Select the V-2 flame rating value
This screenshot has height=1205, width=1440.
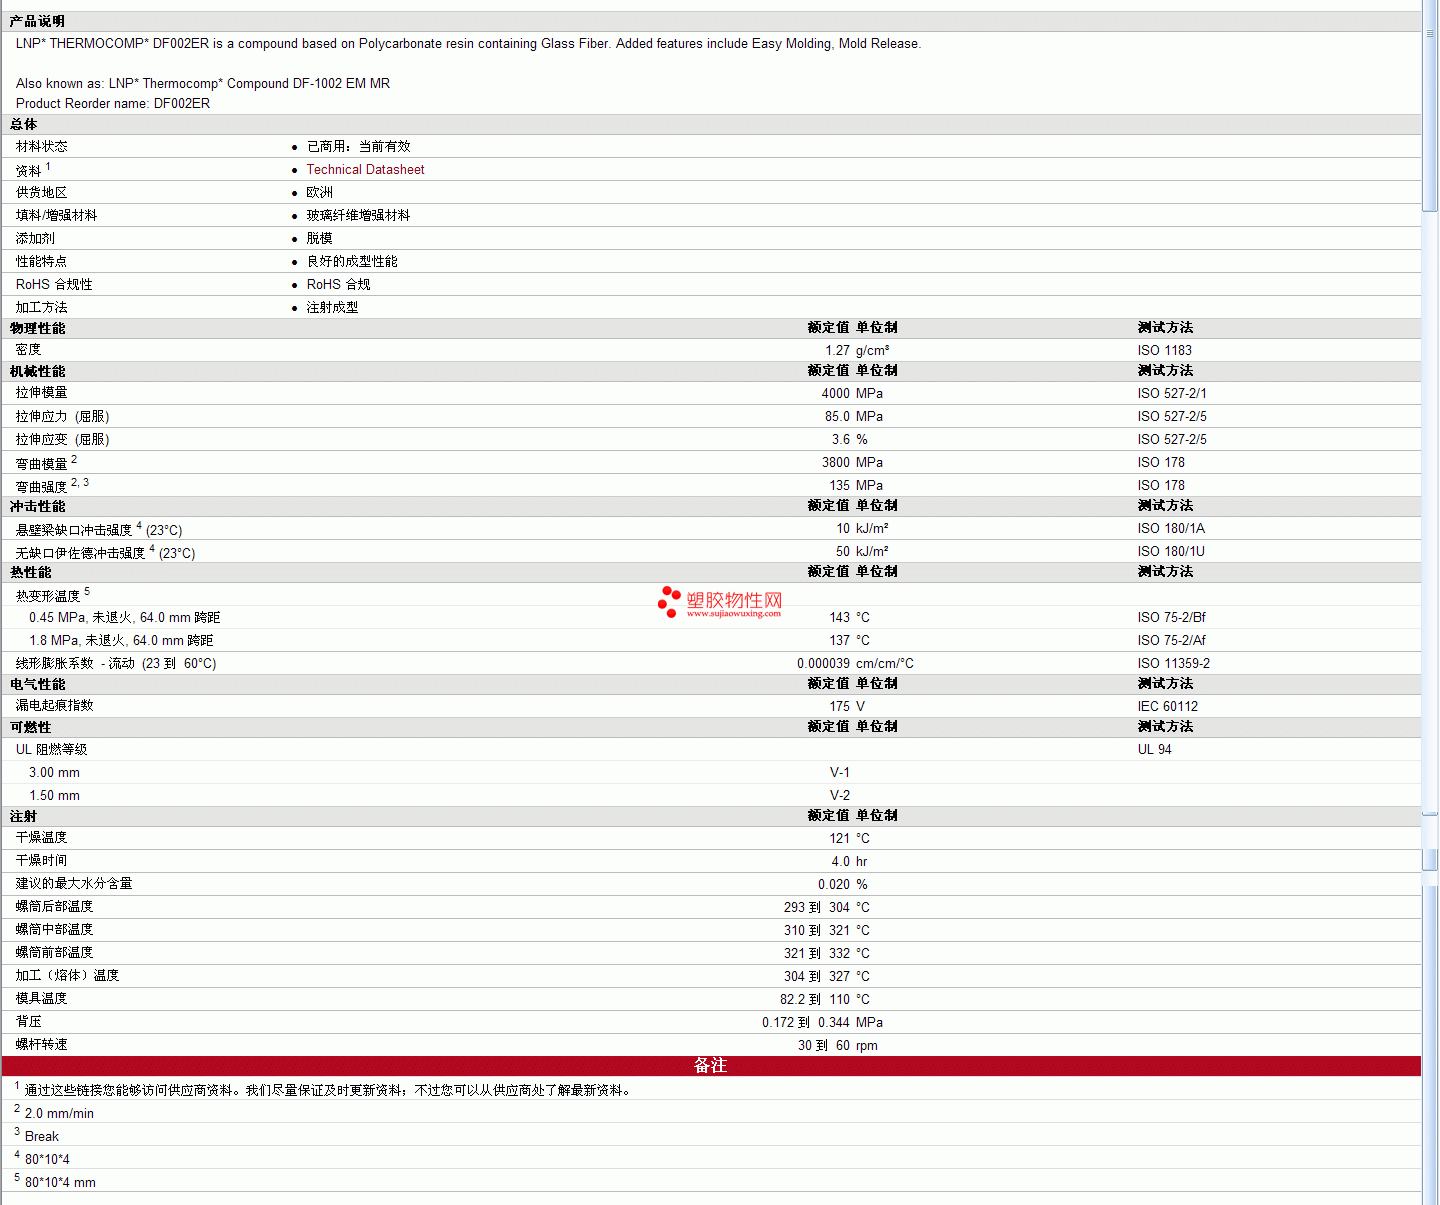tap(840, 796)
